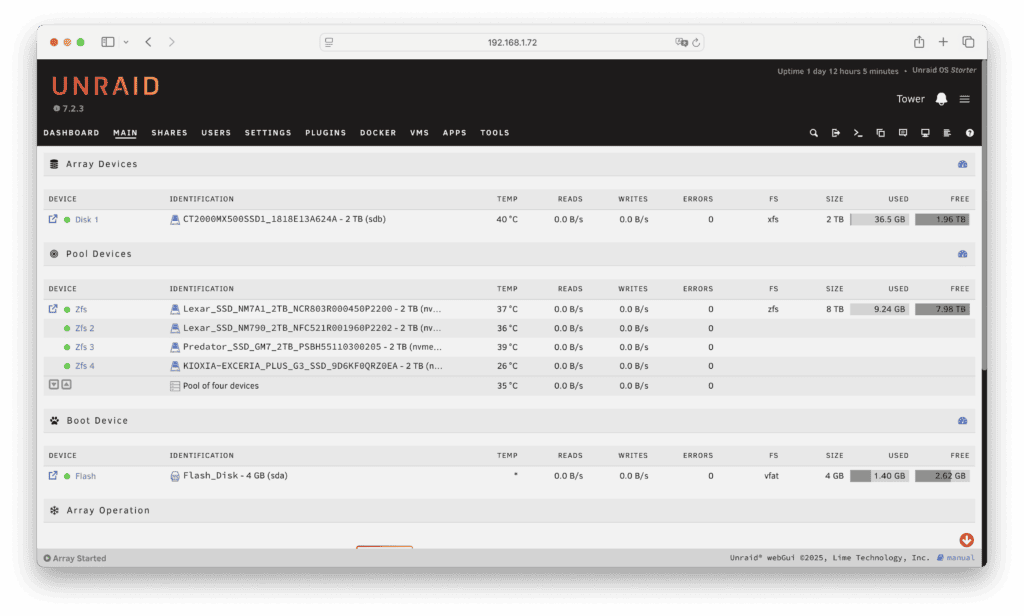Click Disk 1 used space bar

tap(879, 219)
